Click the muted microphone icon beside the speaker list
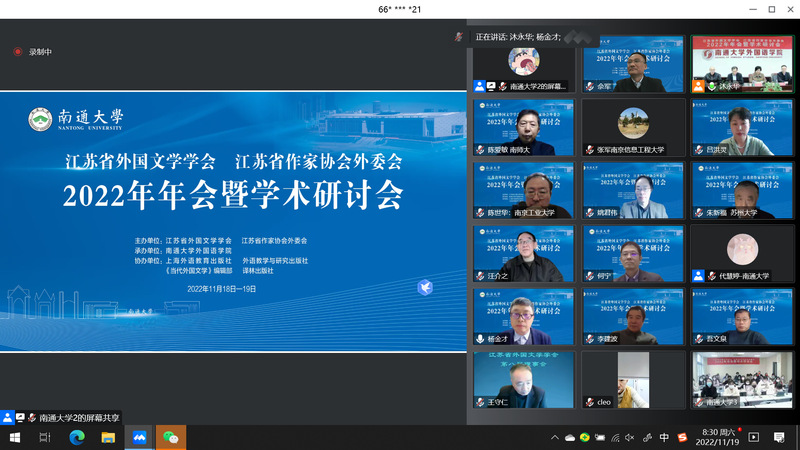This screenshot has height=450, width=800. point(459,36)
